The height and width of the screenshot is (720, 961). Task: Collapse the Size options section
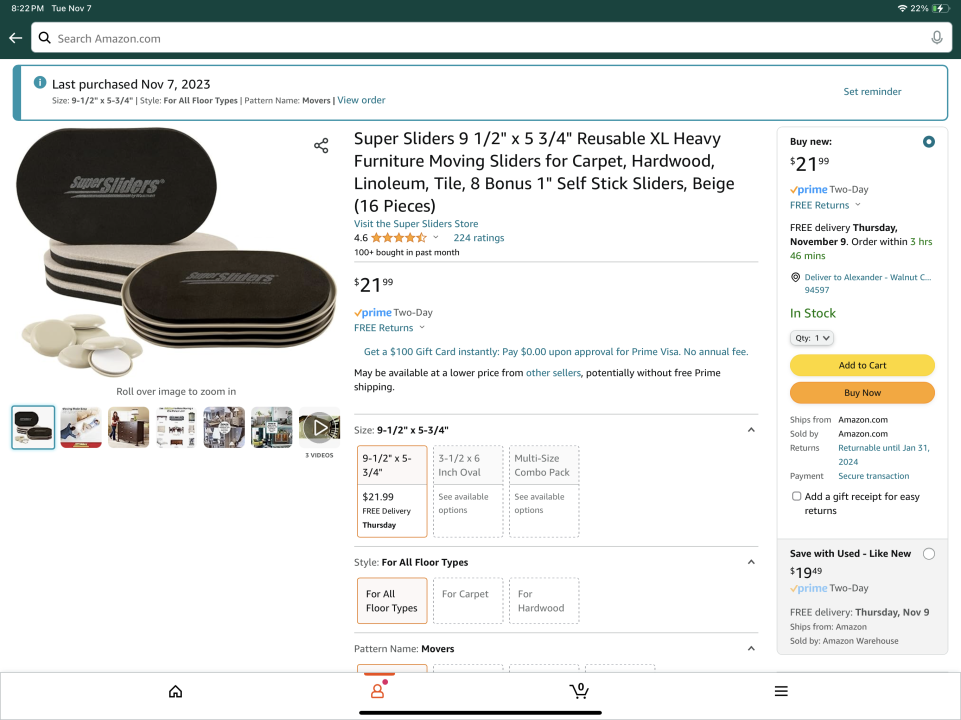(x=751, y=430)
